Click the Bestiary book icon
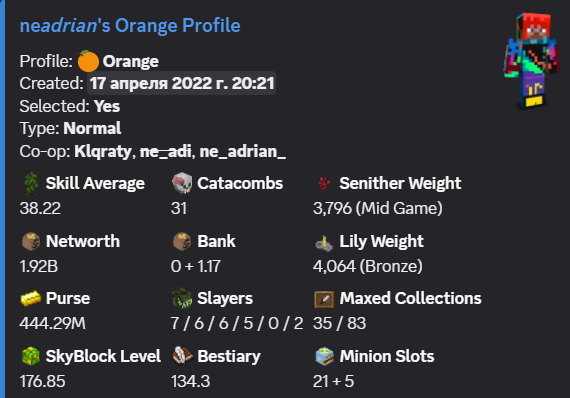 coord(182,356)
